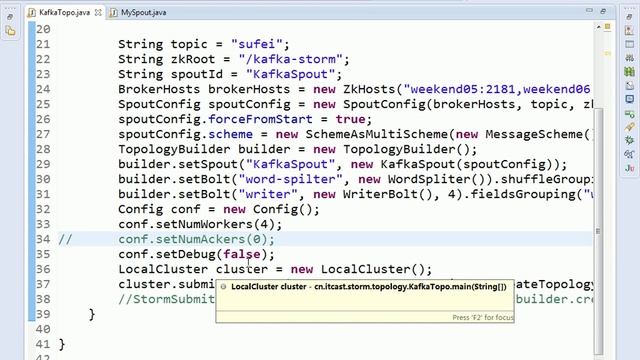Click the KafkaSpout(spoutConfig) constructor call
This screenshot has height=360, width=640.
pos(470,164)
